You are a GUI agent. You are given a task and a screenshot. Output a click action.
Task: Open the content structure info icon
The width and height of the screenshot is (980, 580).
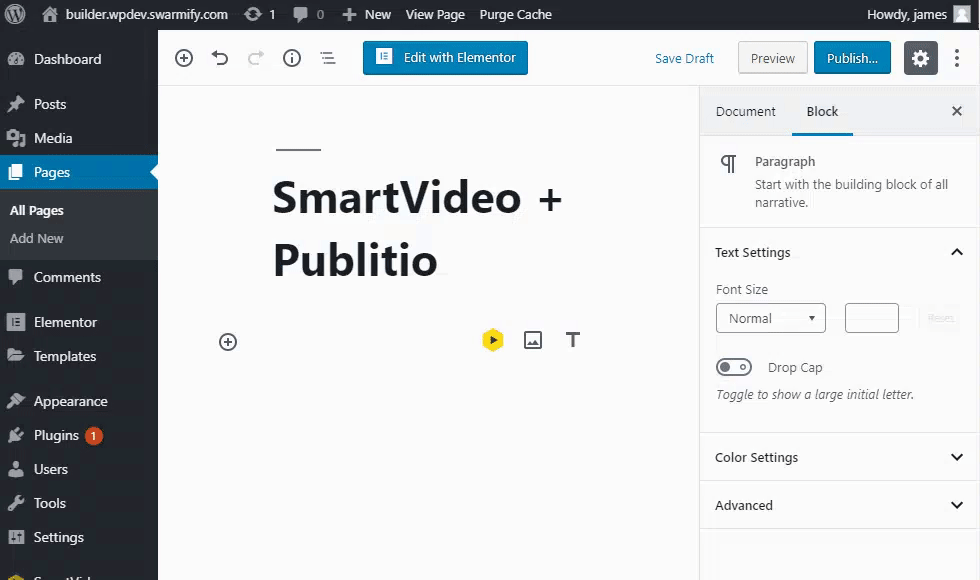pos(292,58)
